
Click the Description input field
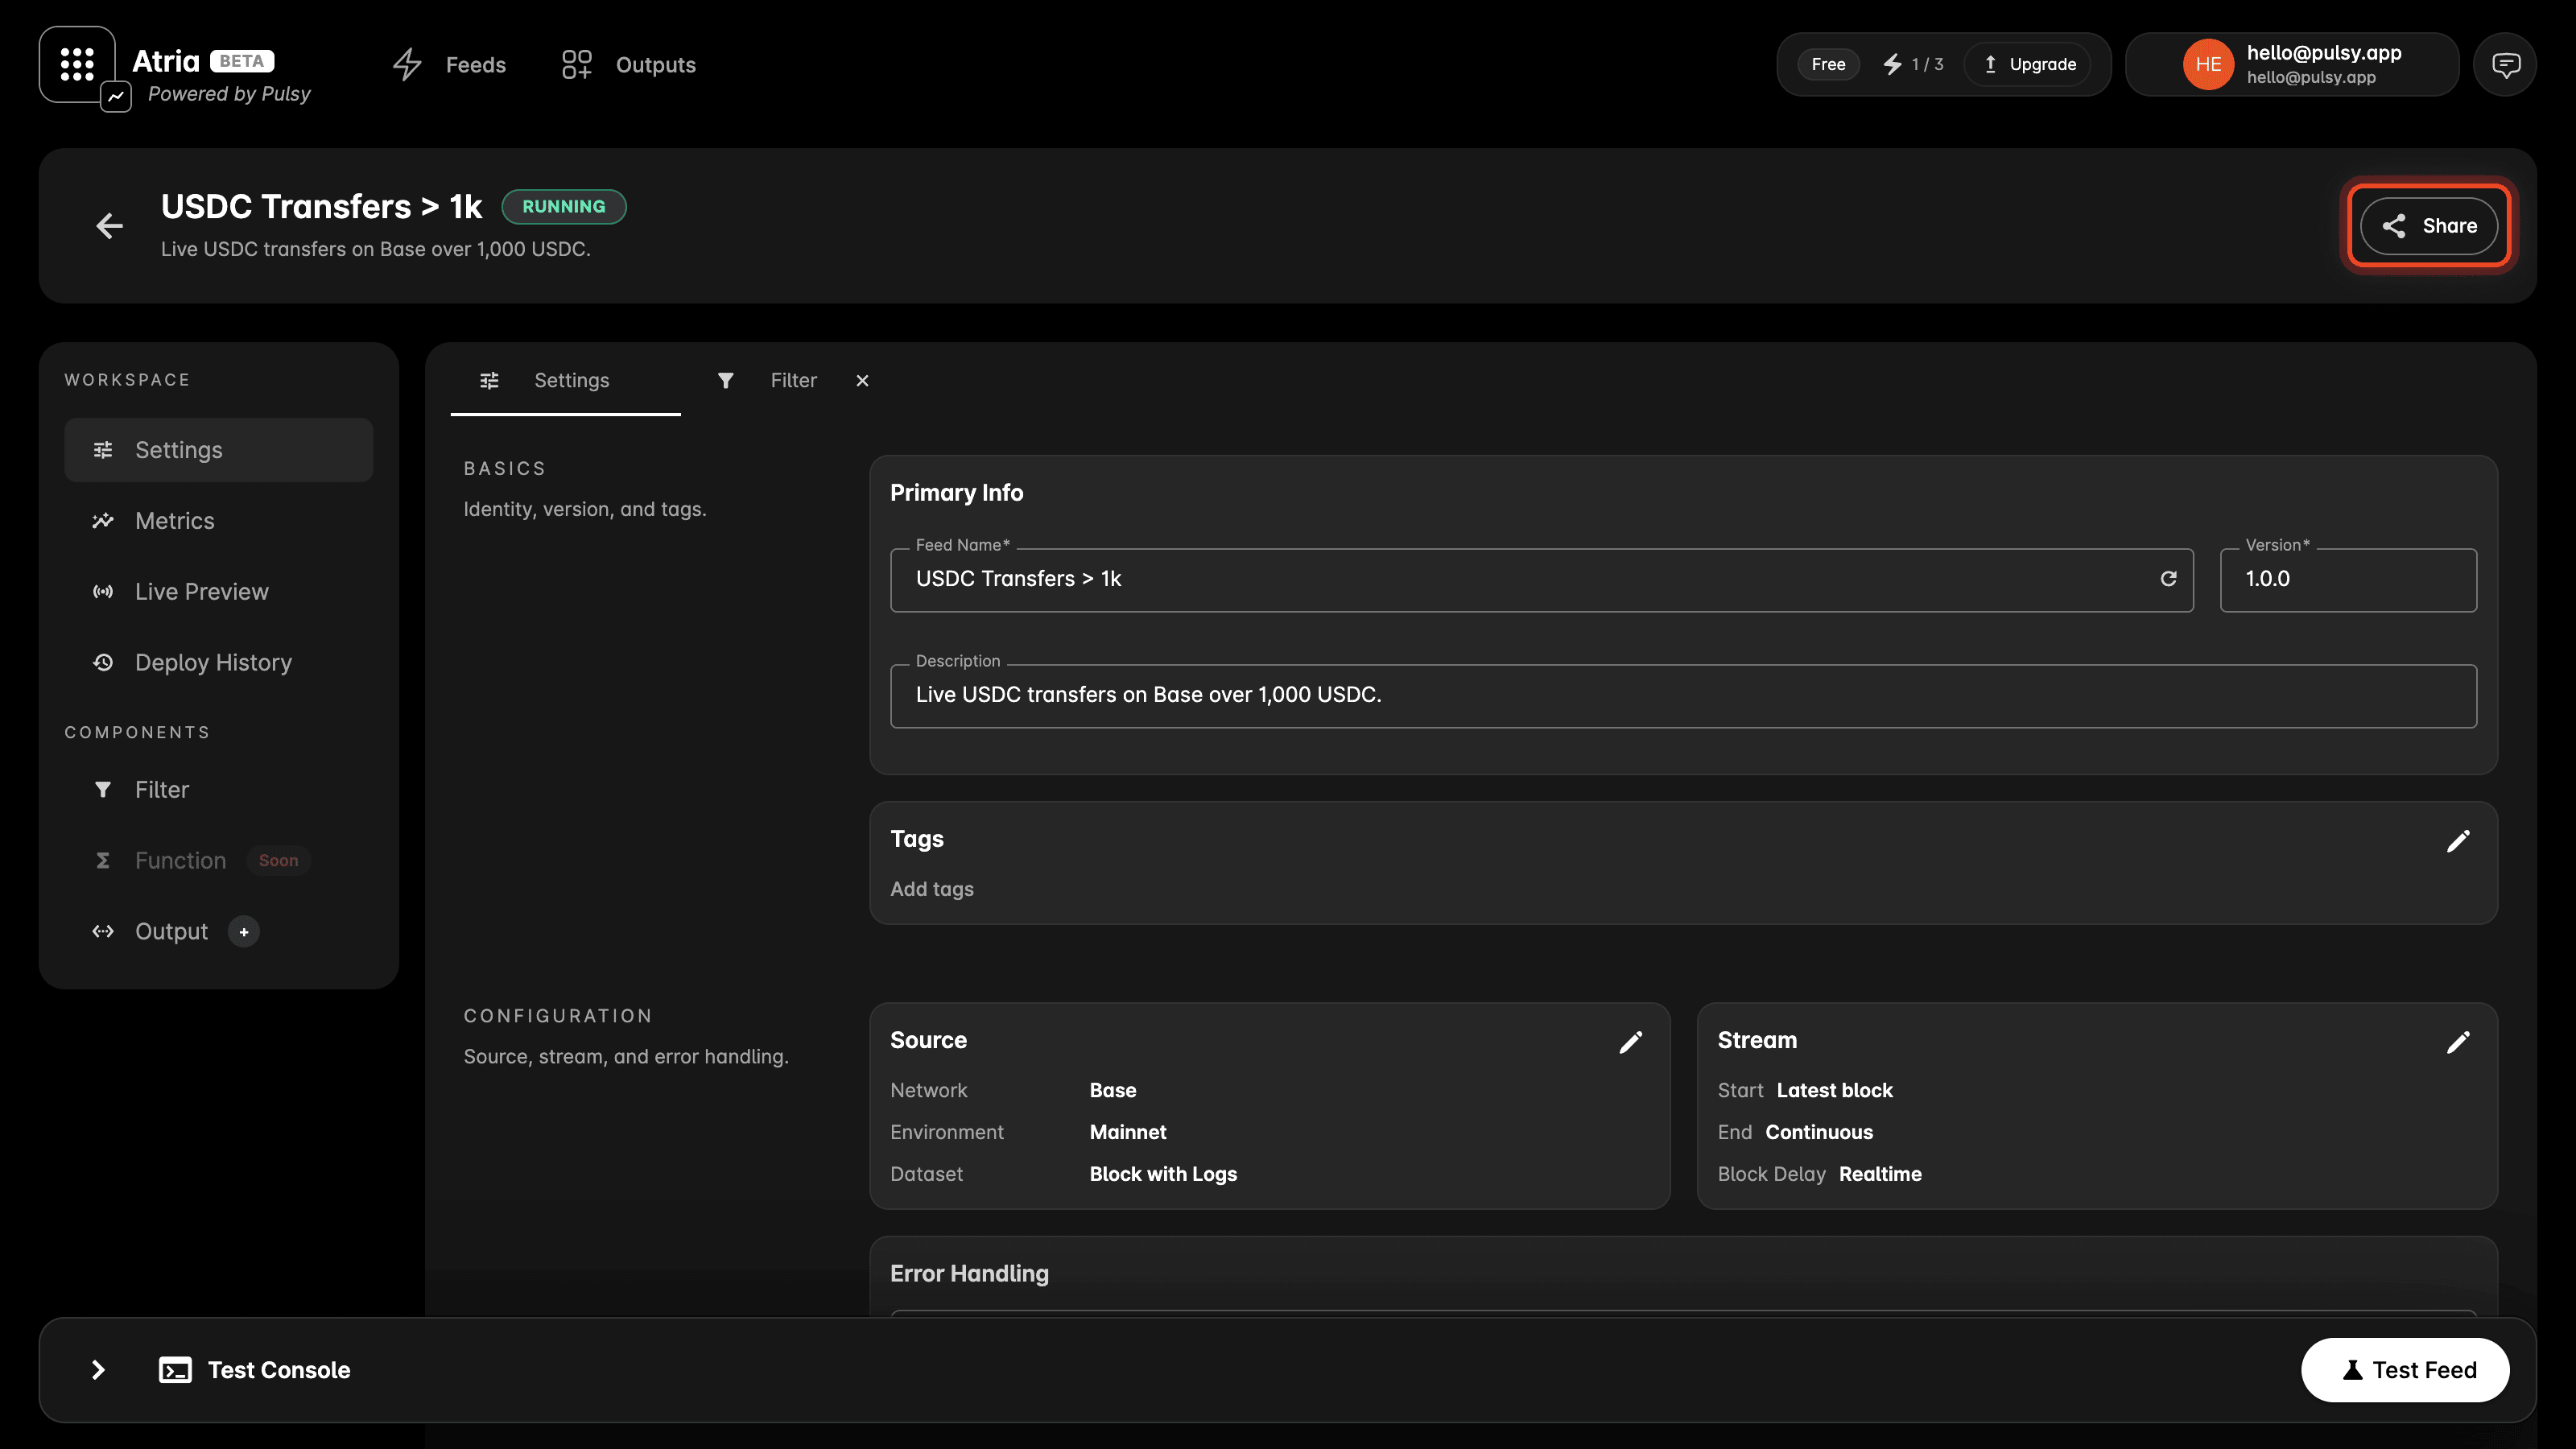[x=1683, y=696]
